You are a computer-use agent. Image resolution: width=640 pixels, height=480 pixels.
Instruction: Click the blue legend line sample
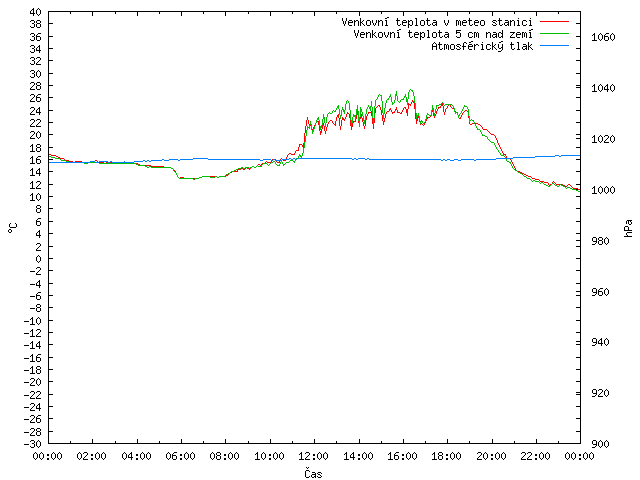click(x=554, y=46)
